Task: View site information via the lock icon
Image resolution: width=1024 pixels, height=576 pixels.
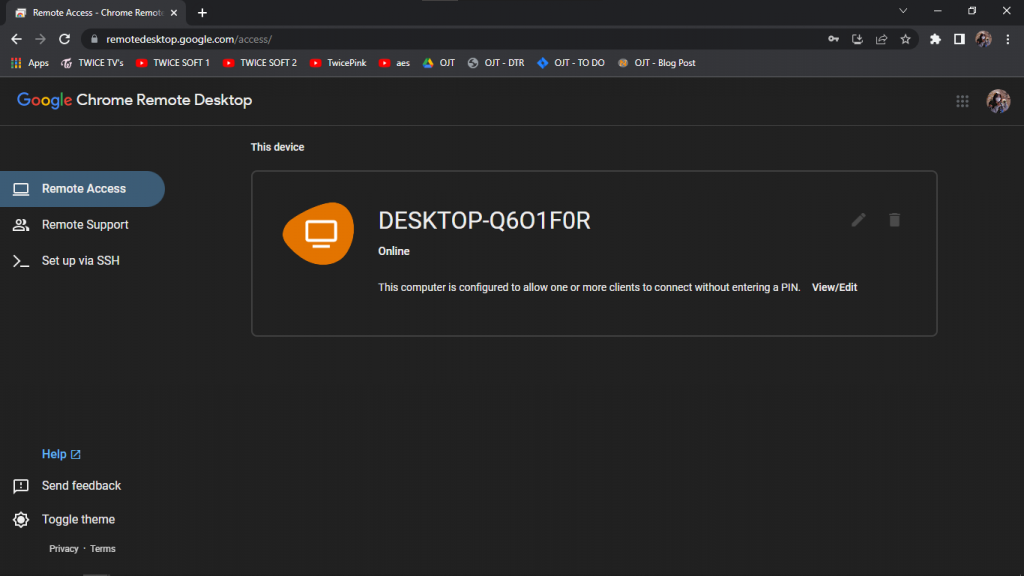Action: click(x=94, y=39)
